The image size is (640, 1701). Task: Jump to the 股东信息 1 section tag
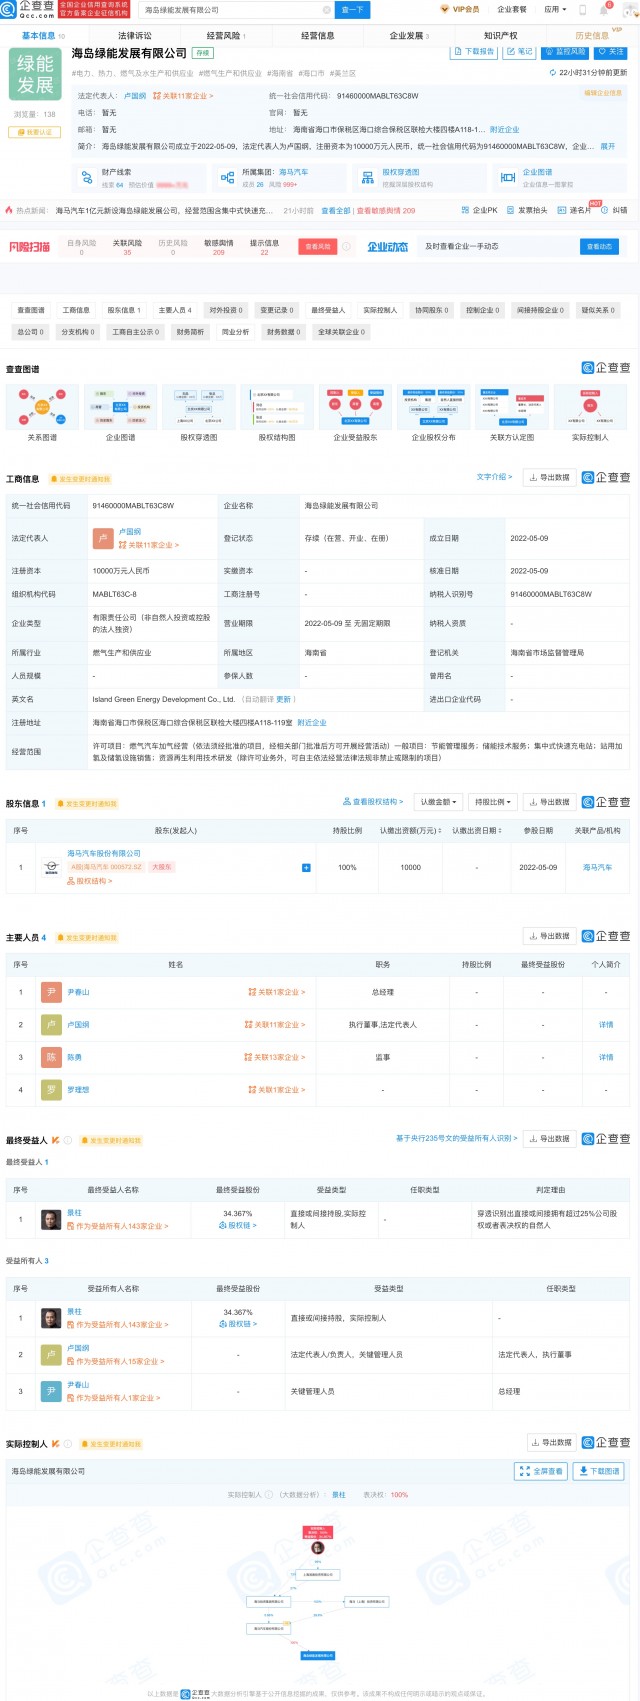(x=124, y=310)
